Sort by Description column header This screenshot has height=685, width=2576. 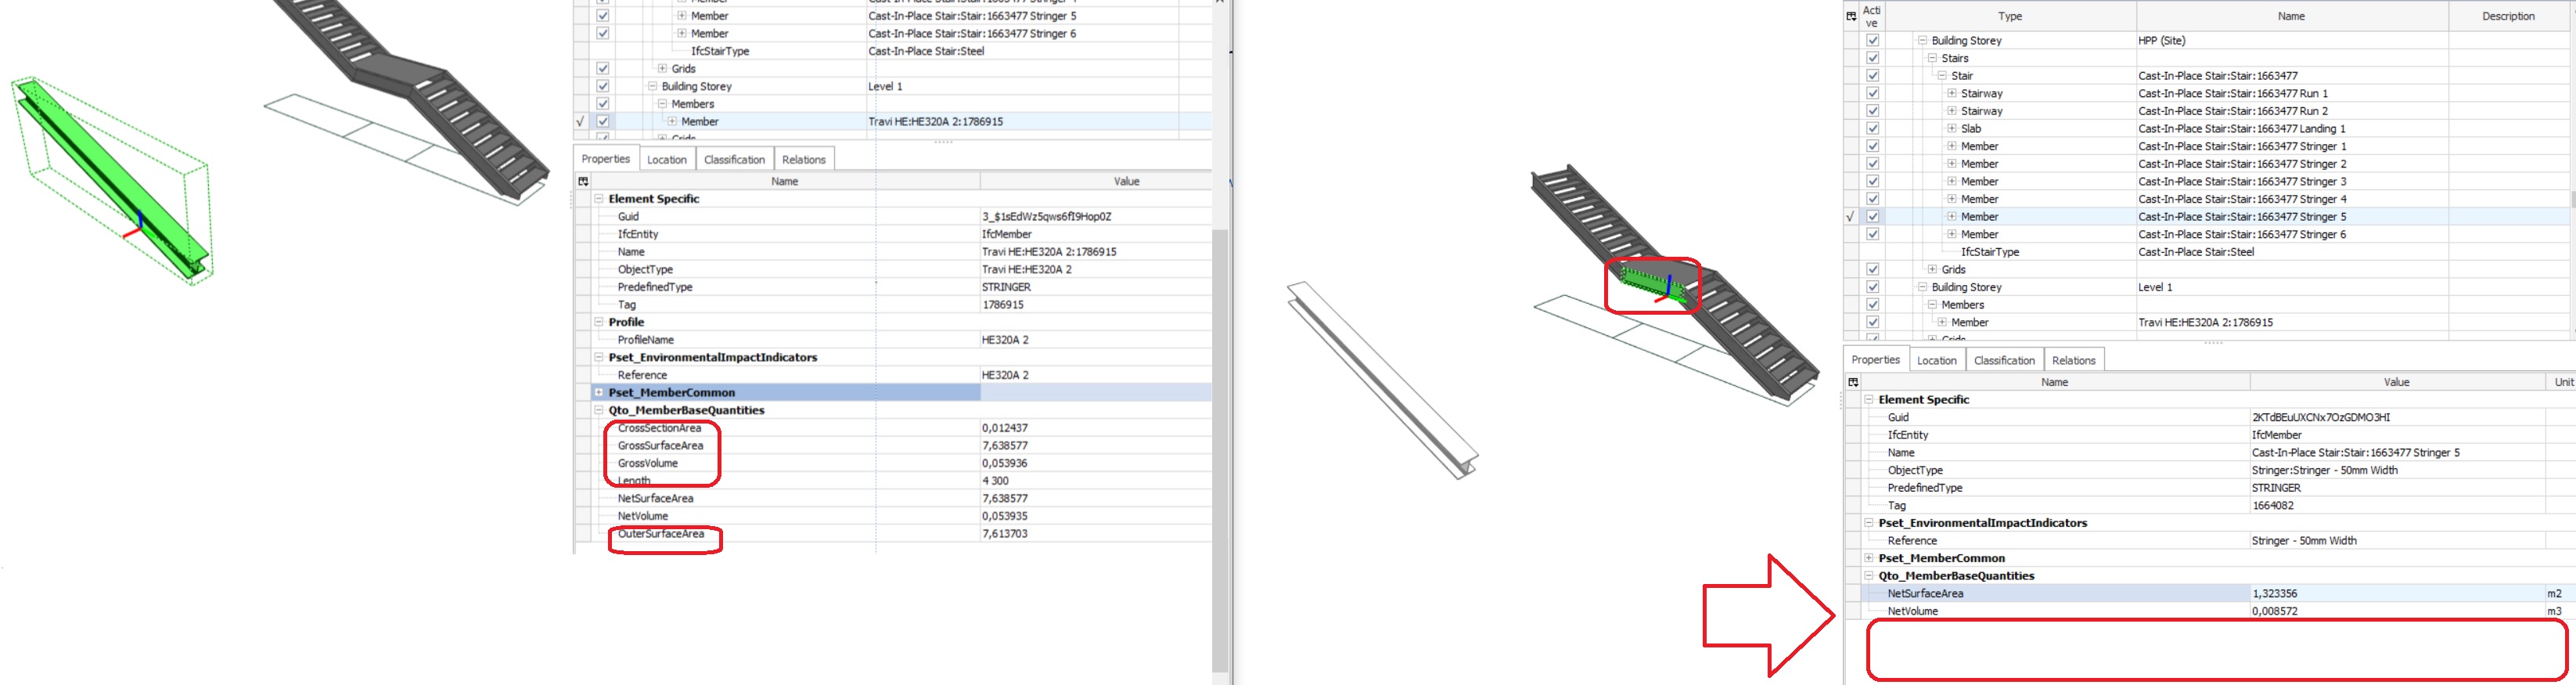(x=2508, y=16)
